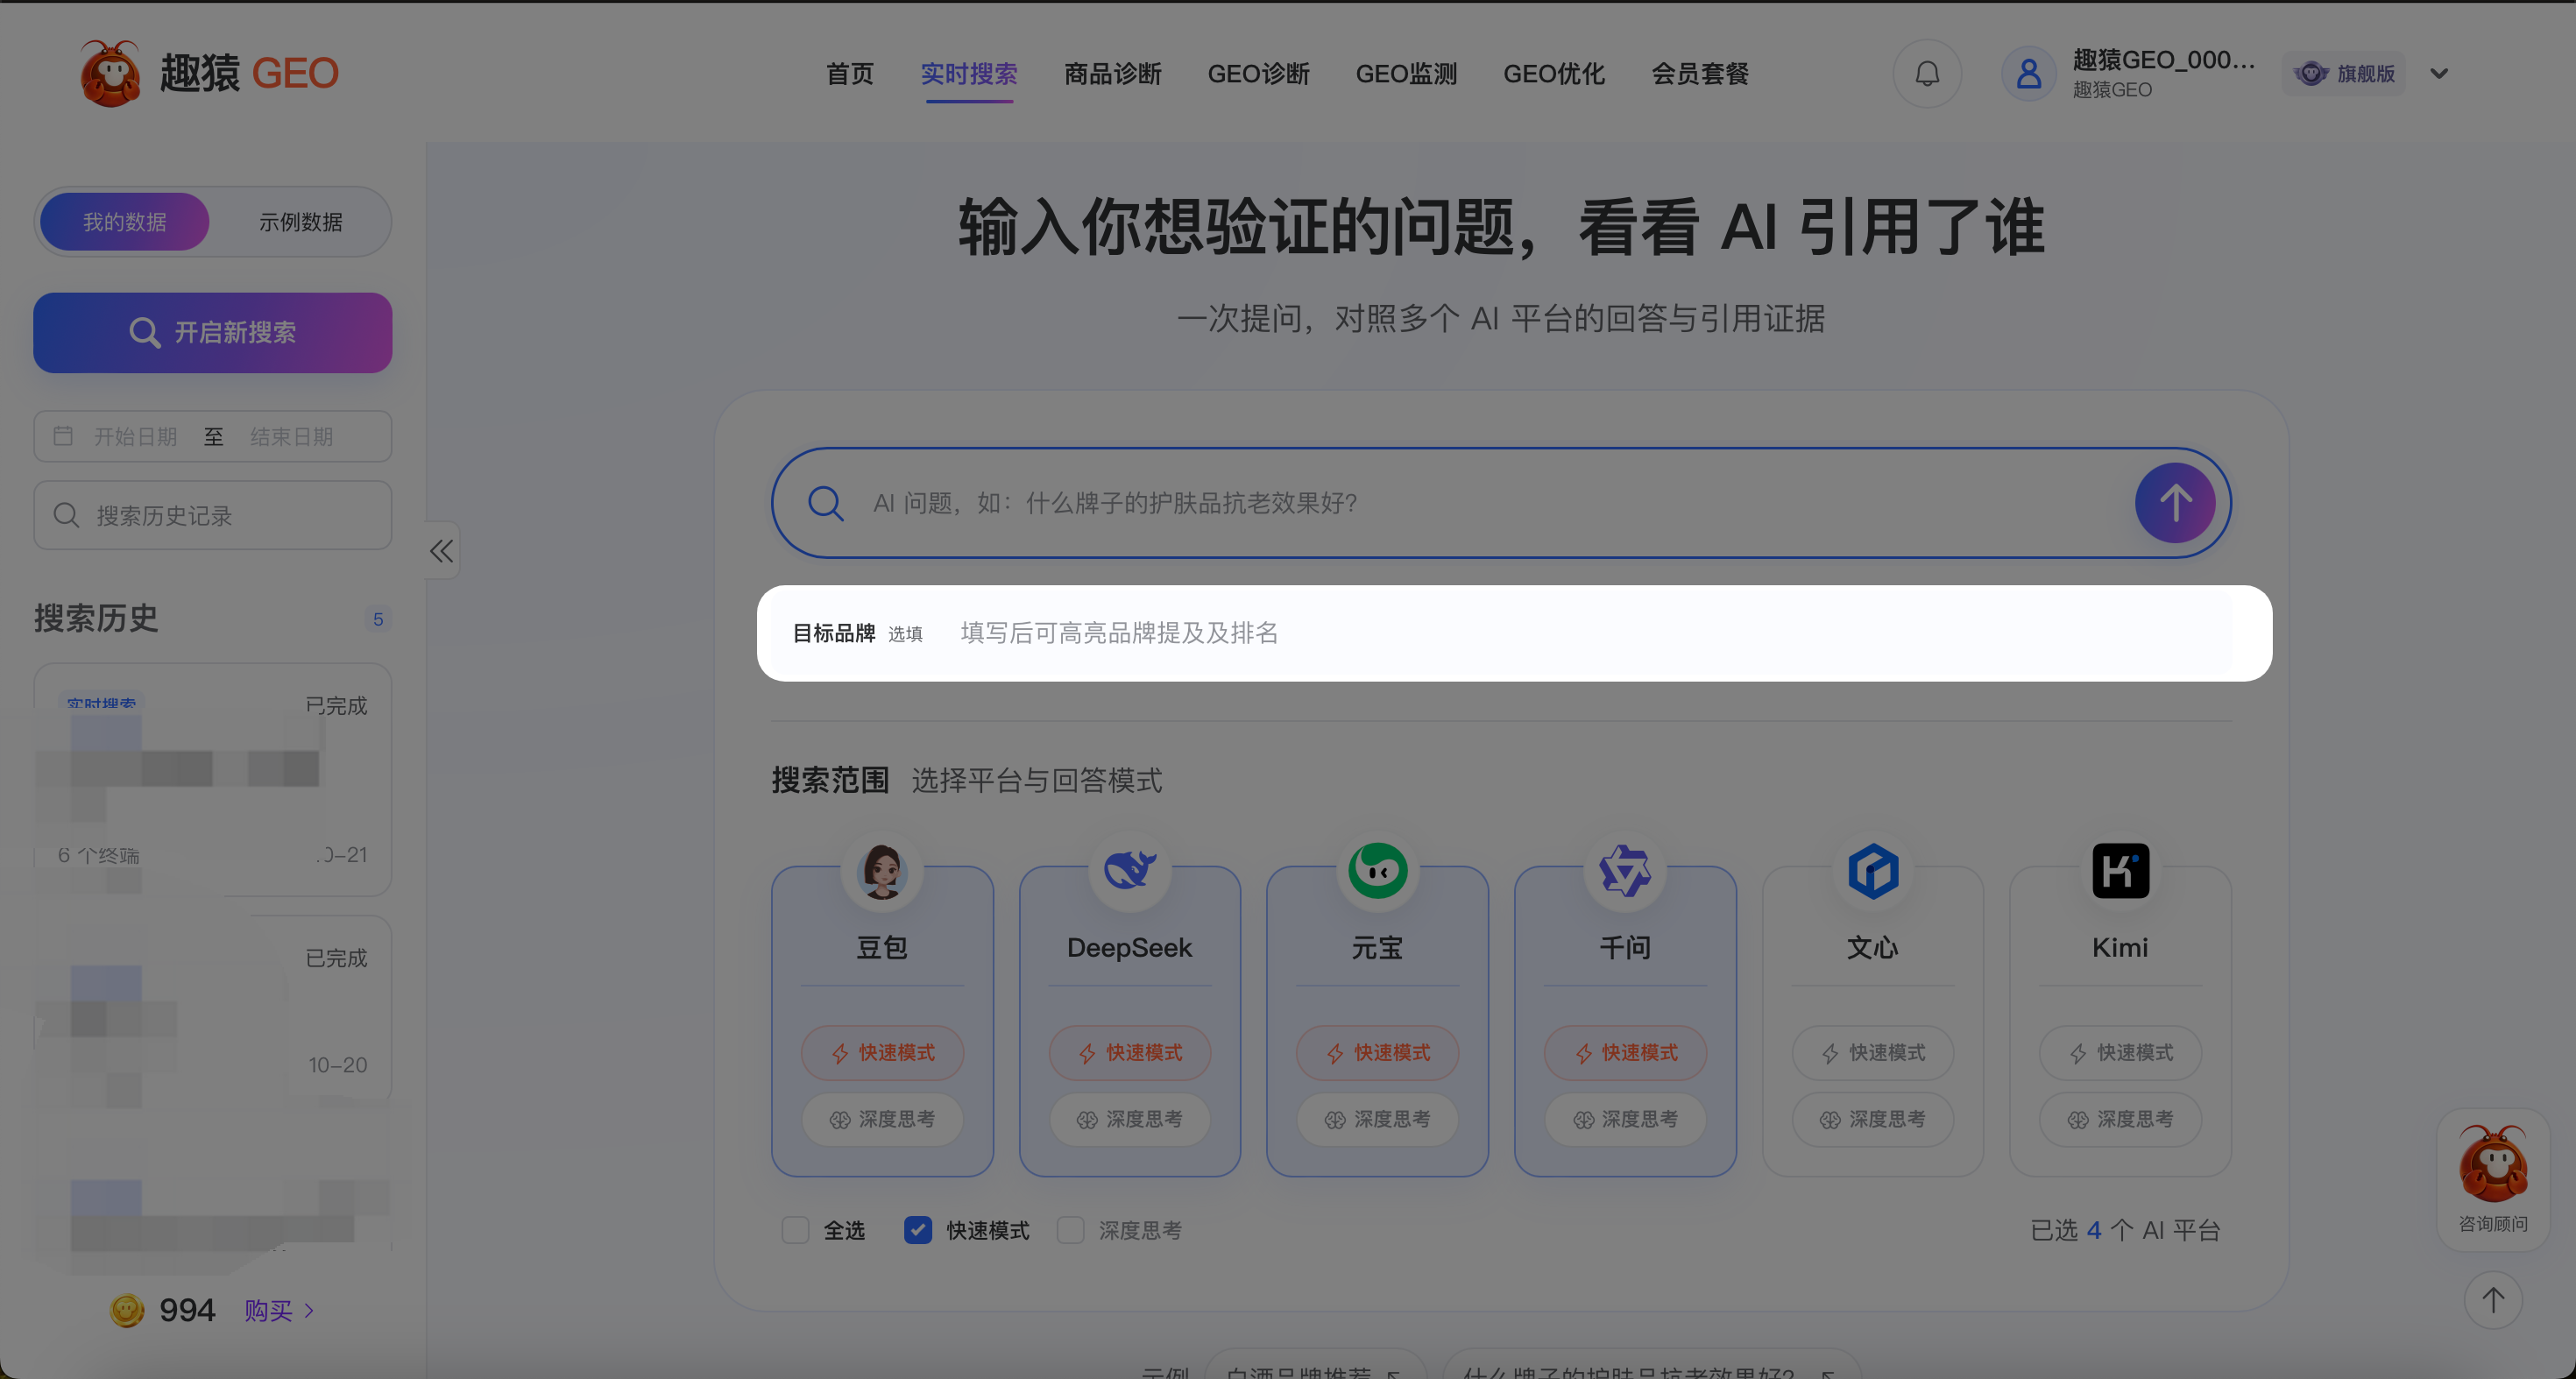2576x1379 pixels.
Task: Select the 千问 platform icon
Action: click(1625, 871)
